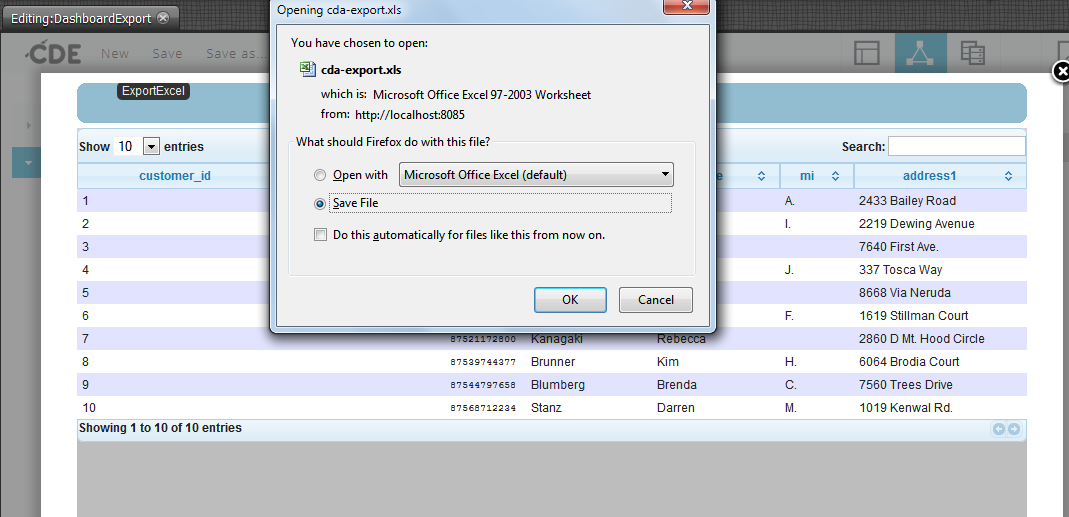Click address cell 1619 Stillman Court
The width and height of the screenshot is (1069, 517).
pyautogui.click(x=914, y=315)
